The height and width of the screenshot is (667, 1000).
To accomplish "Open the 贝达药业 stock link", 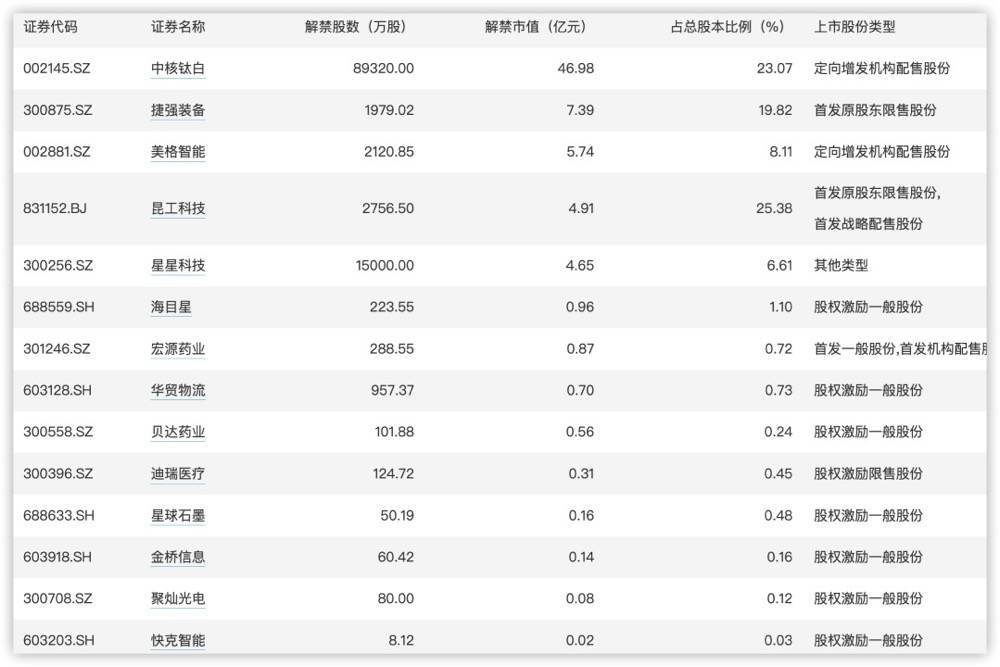I will point(178,432).
